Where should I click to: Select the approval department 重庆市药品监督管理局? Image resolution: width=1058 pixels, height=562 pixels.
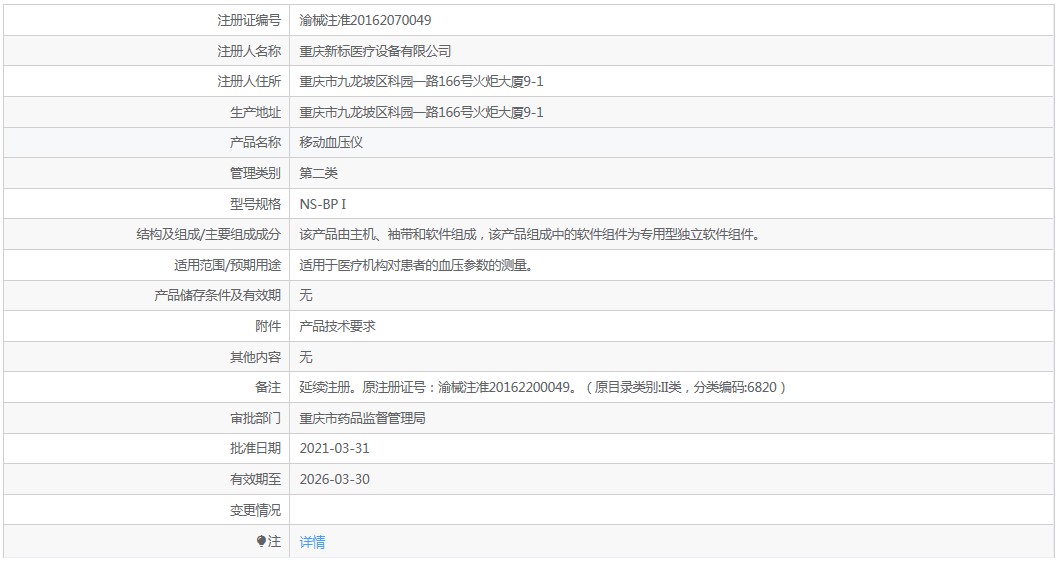click(x=362, y=418)
